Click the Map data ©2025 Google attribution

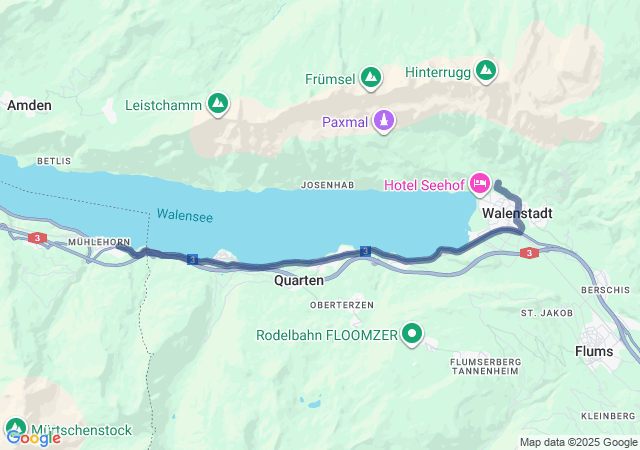tap(578, 442)
